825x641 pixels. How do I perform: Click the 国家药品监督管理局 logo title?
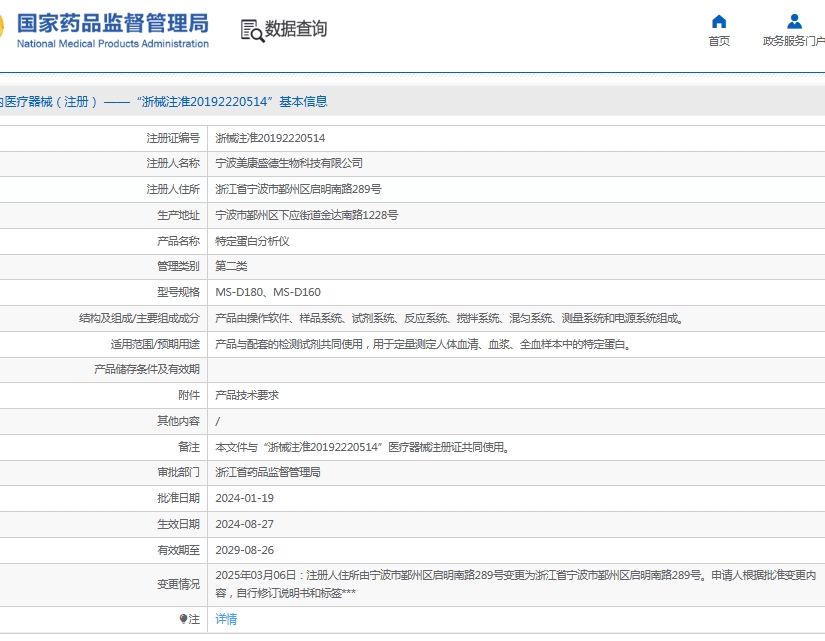[x=113, y=23]
